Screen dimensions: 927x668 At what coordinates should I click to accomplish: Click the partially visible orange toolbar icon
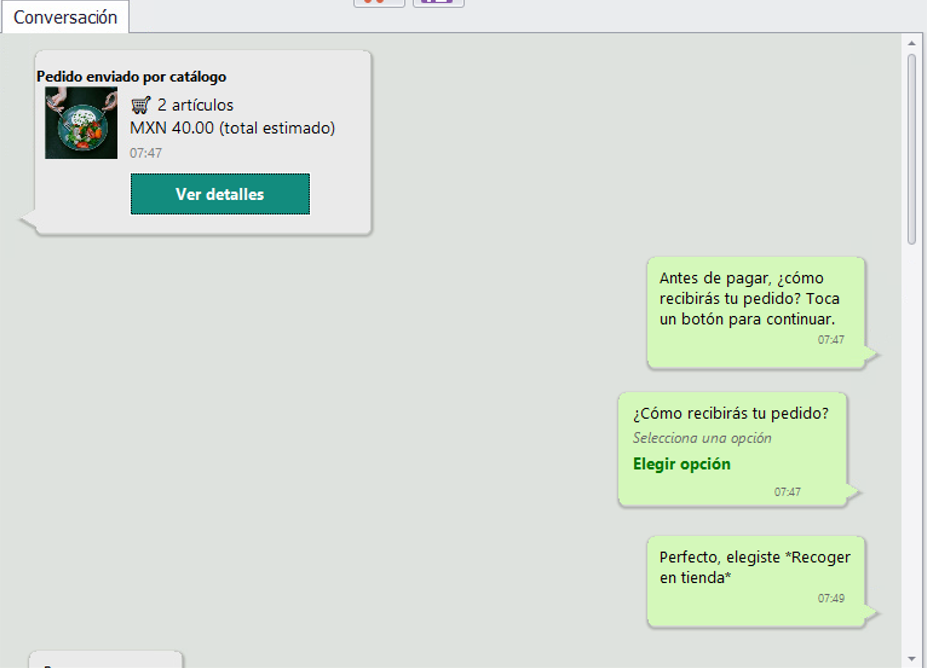[379, 3]
